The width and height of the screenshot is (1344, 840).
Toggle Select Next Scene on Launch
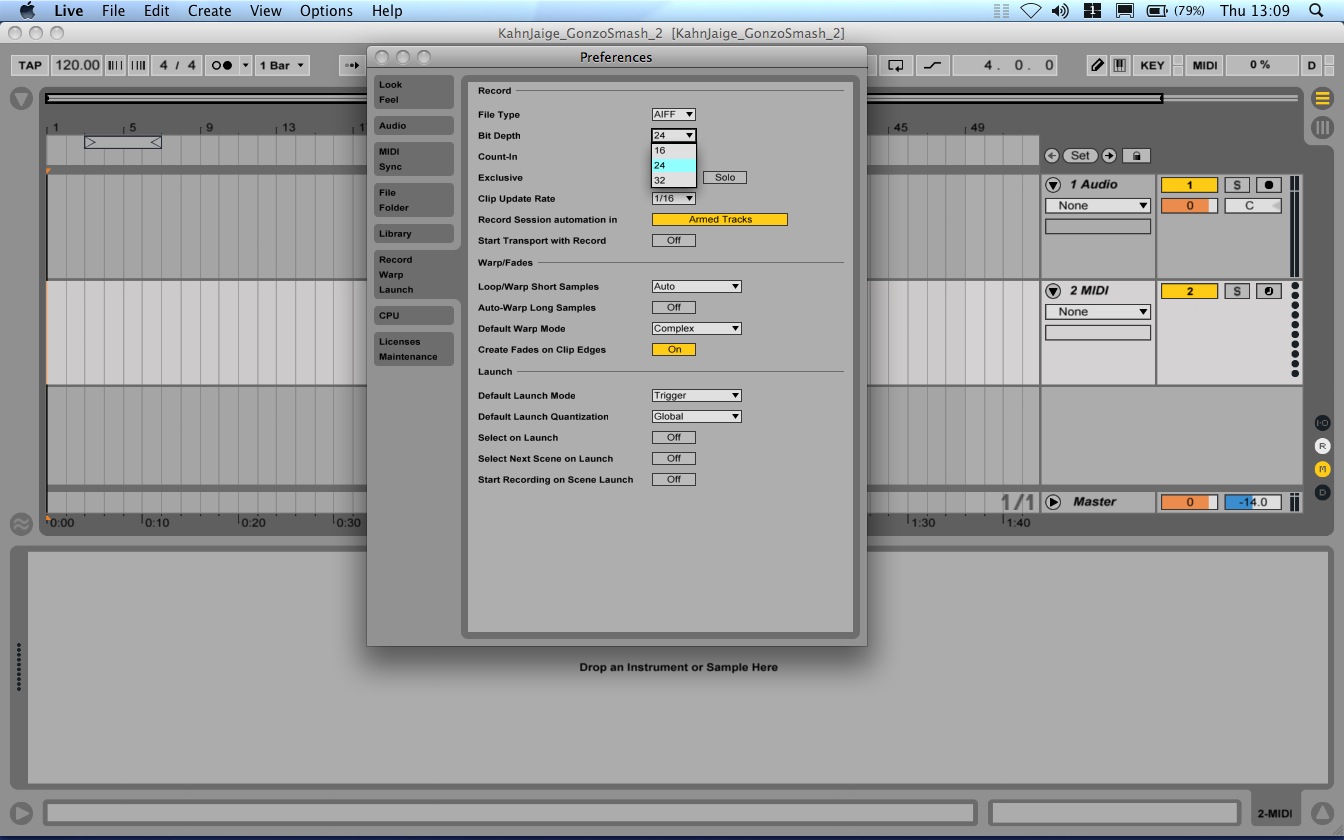[673, 459]
